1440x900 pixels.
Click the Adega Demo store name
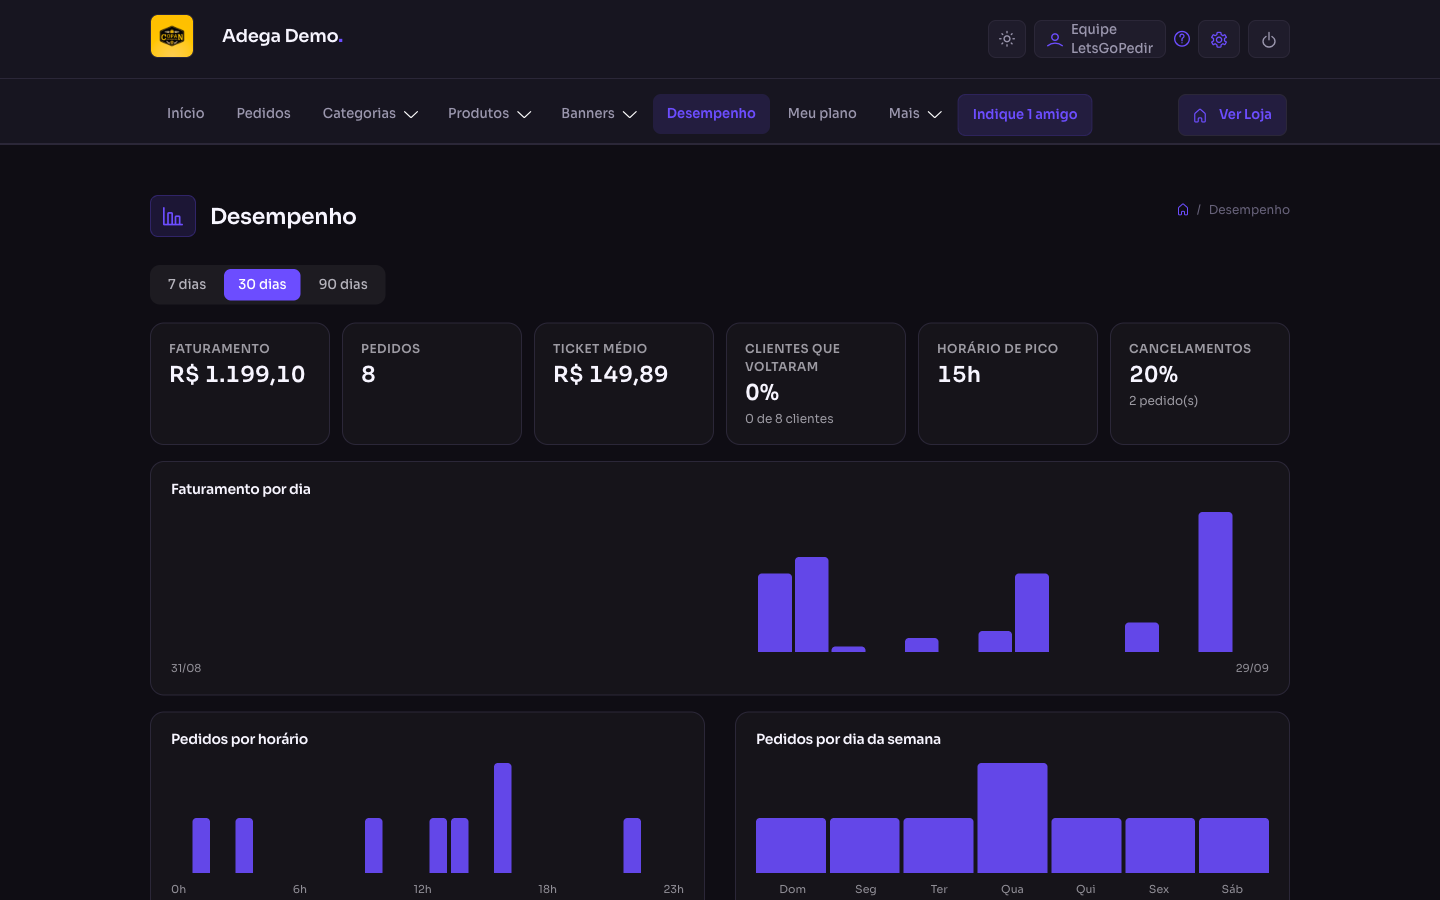coord(282,37)
